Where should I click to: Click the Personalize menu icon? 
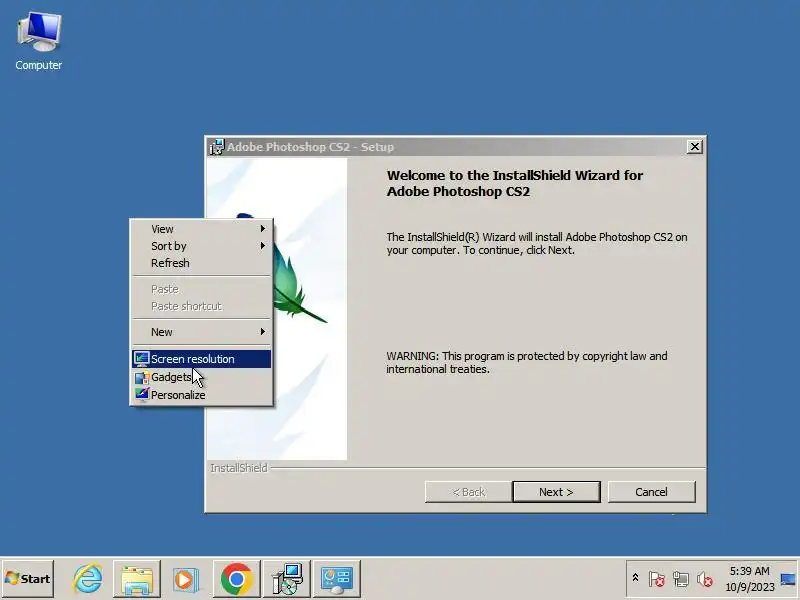coord(142,394)
